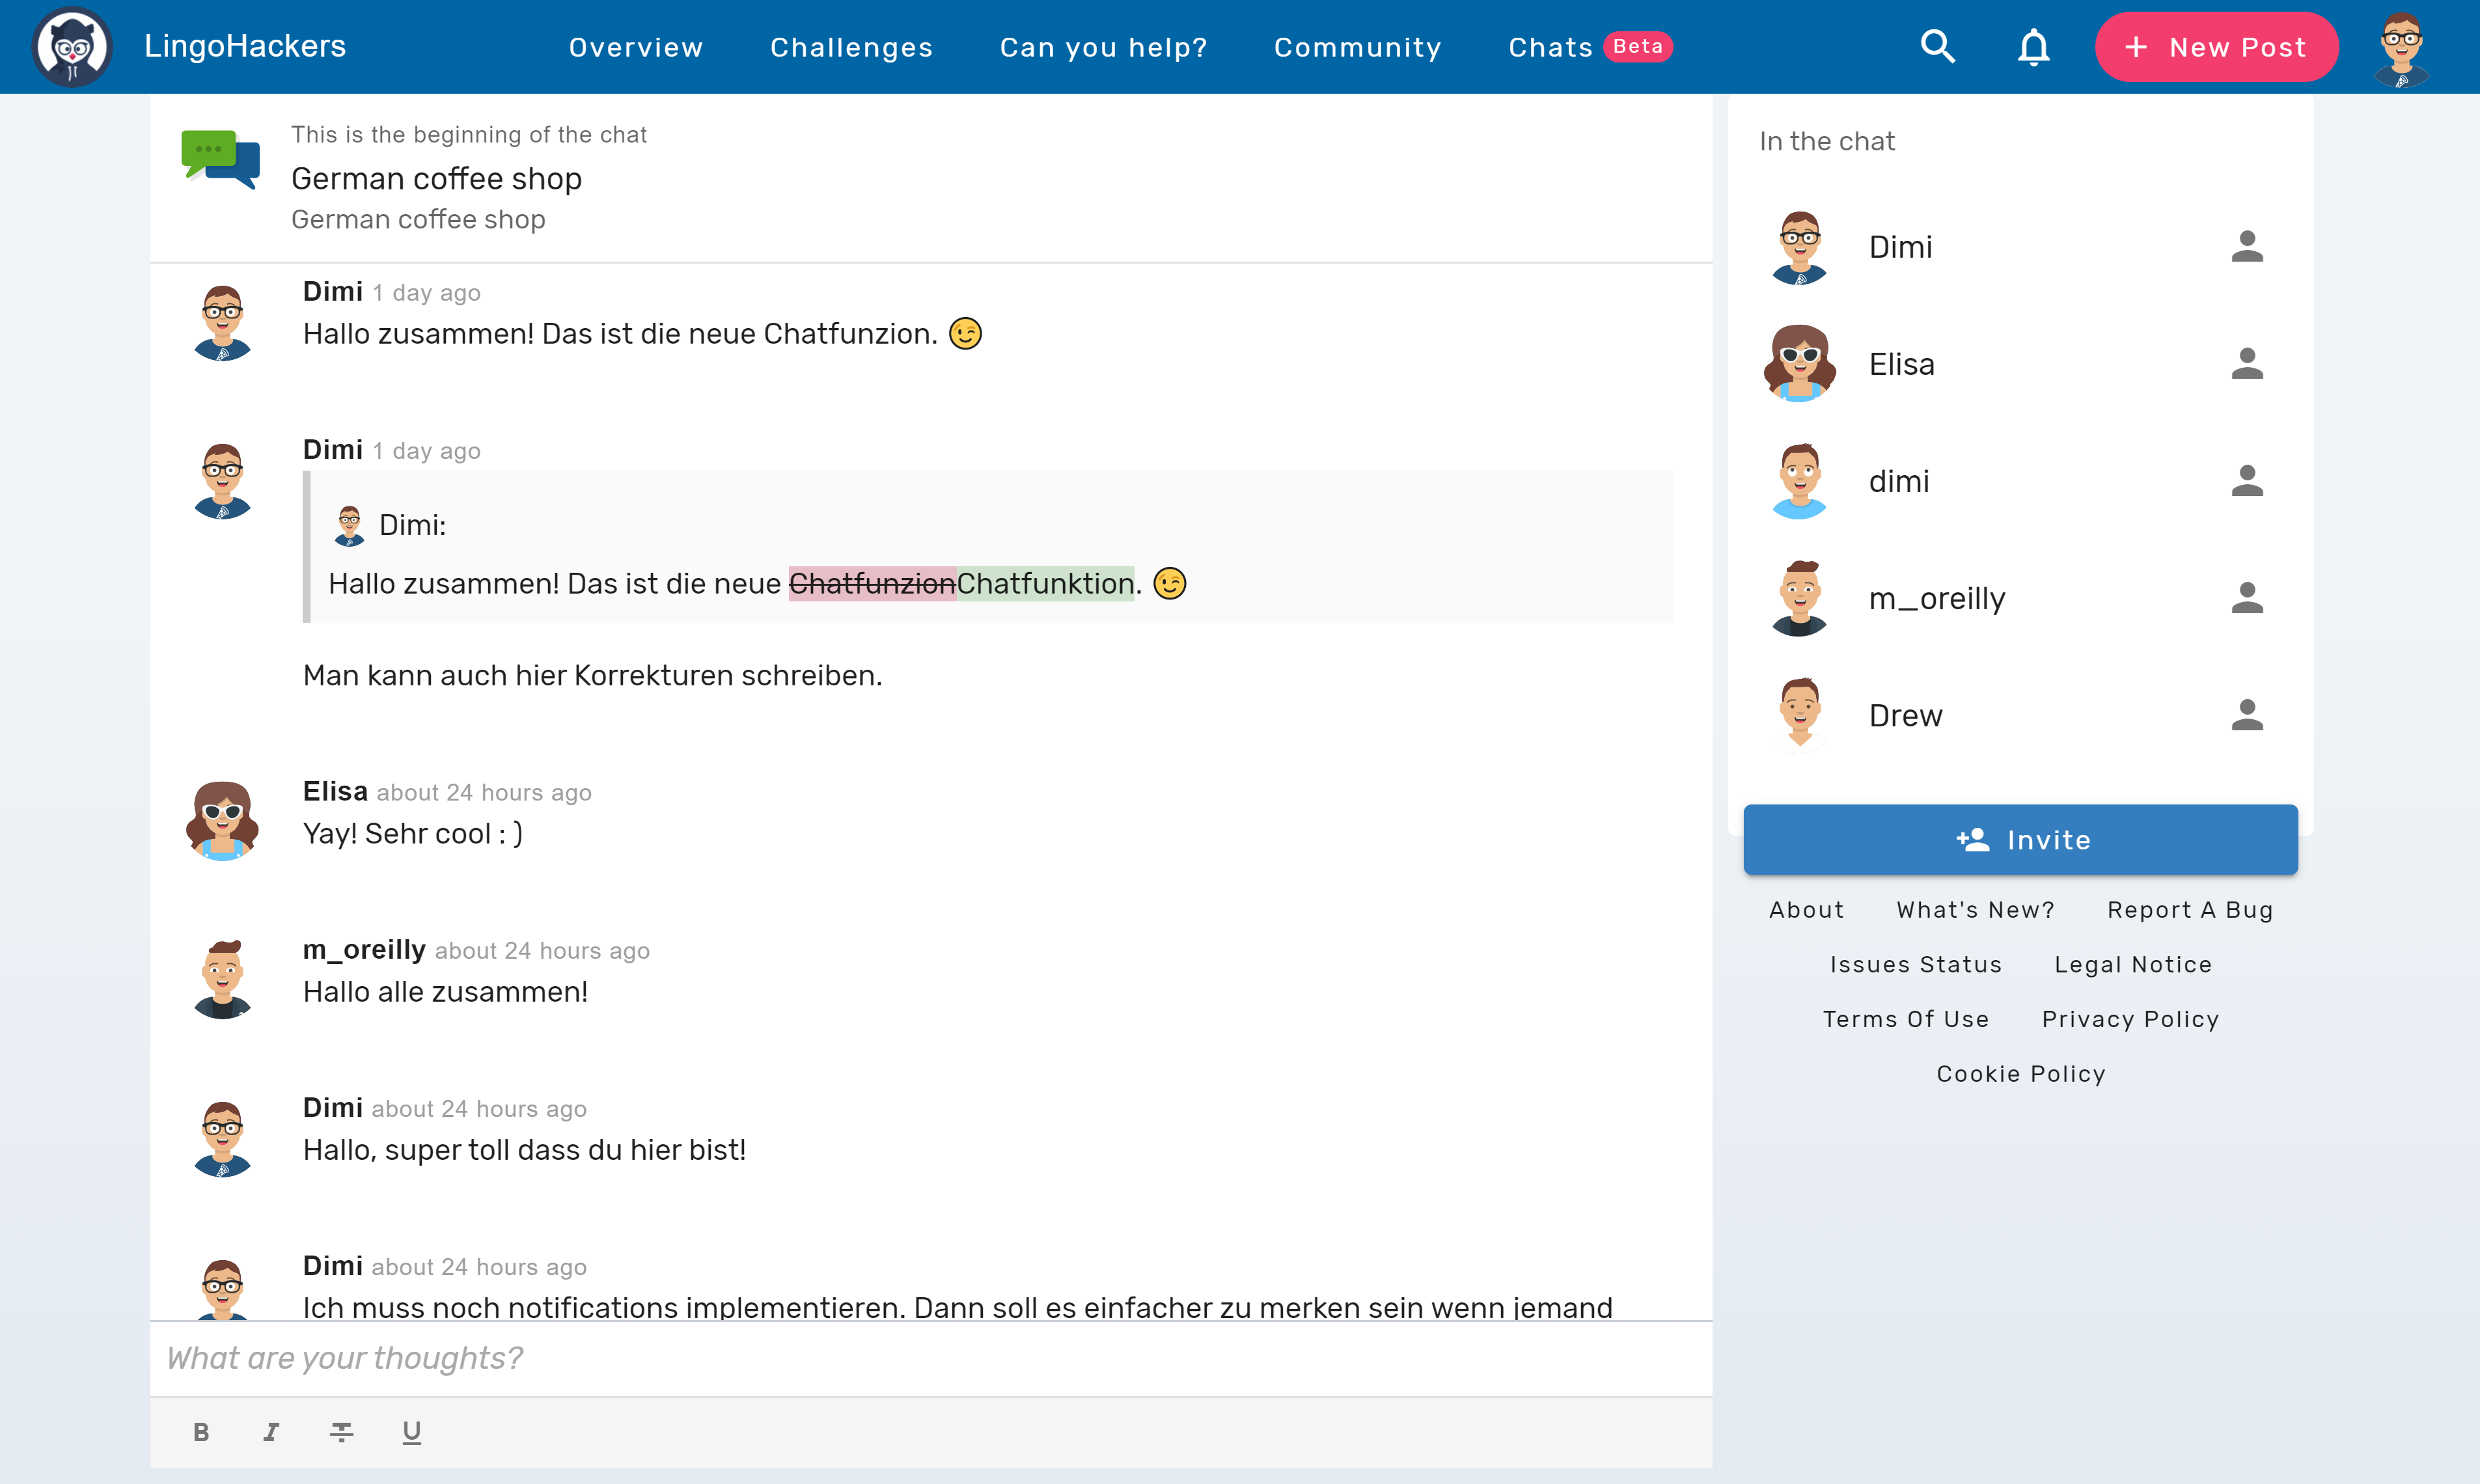
Task: Click the profile icon next to Elisa
Action: point(2246,364)
